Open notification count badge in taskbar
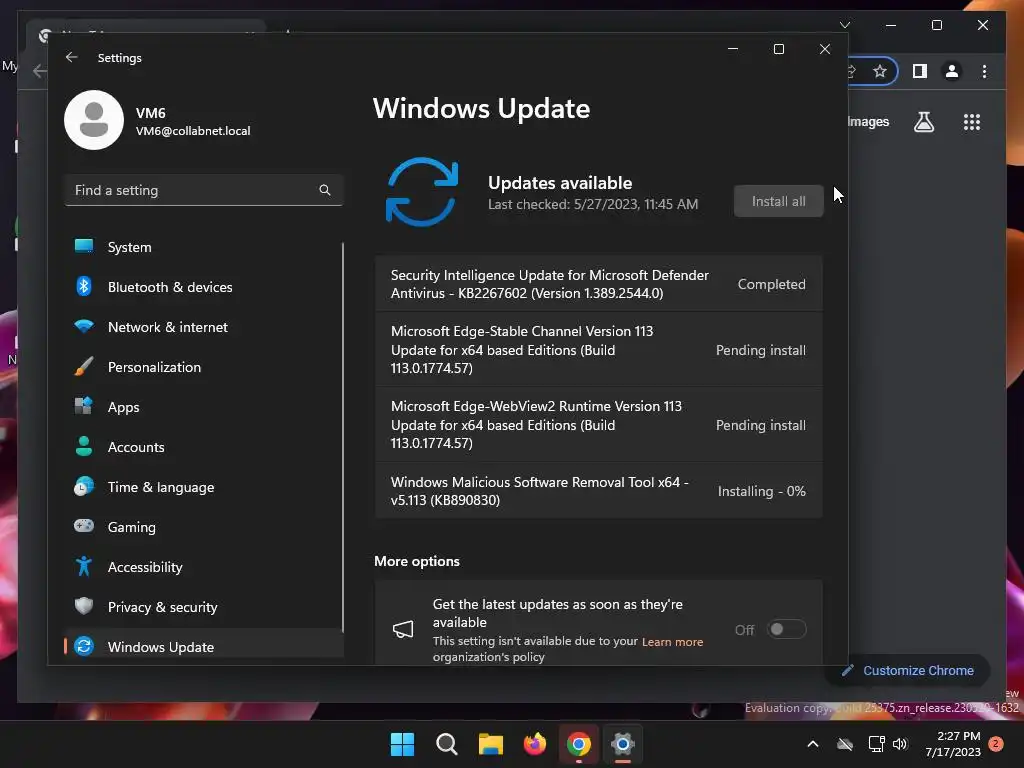The height and width of the screenshot is (768, 1024). click(x=996, y=744)
